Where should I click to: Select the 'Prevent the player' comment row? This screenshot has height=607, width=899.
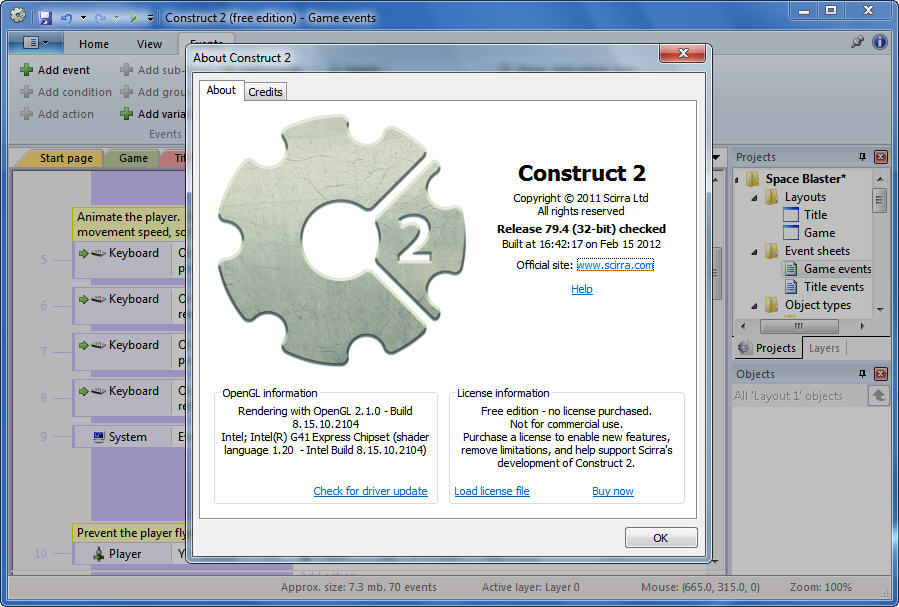click(131, 533)
